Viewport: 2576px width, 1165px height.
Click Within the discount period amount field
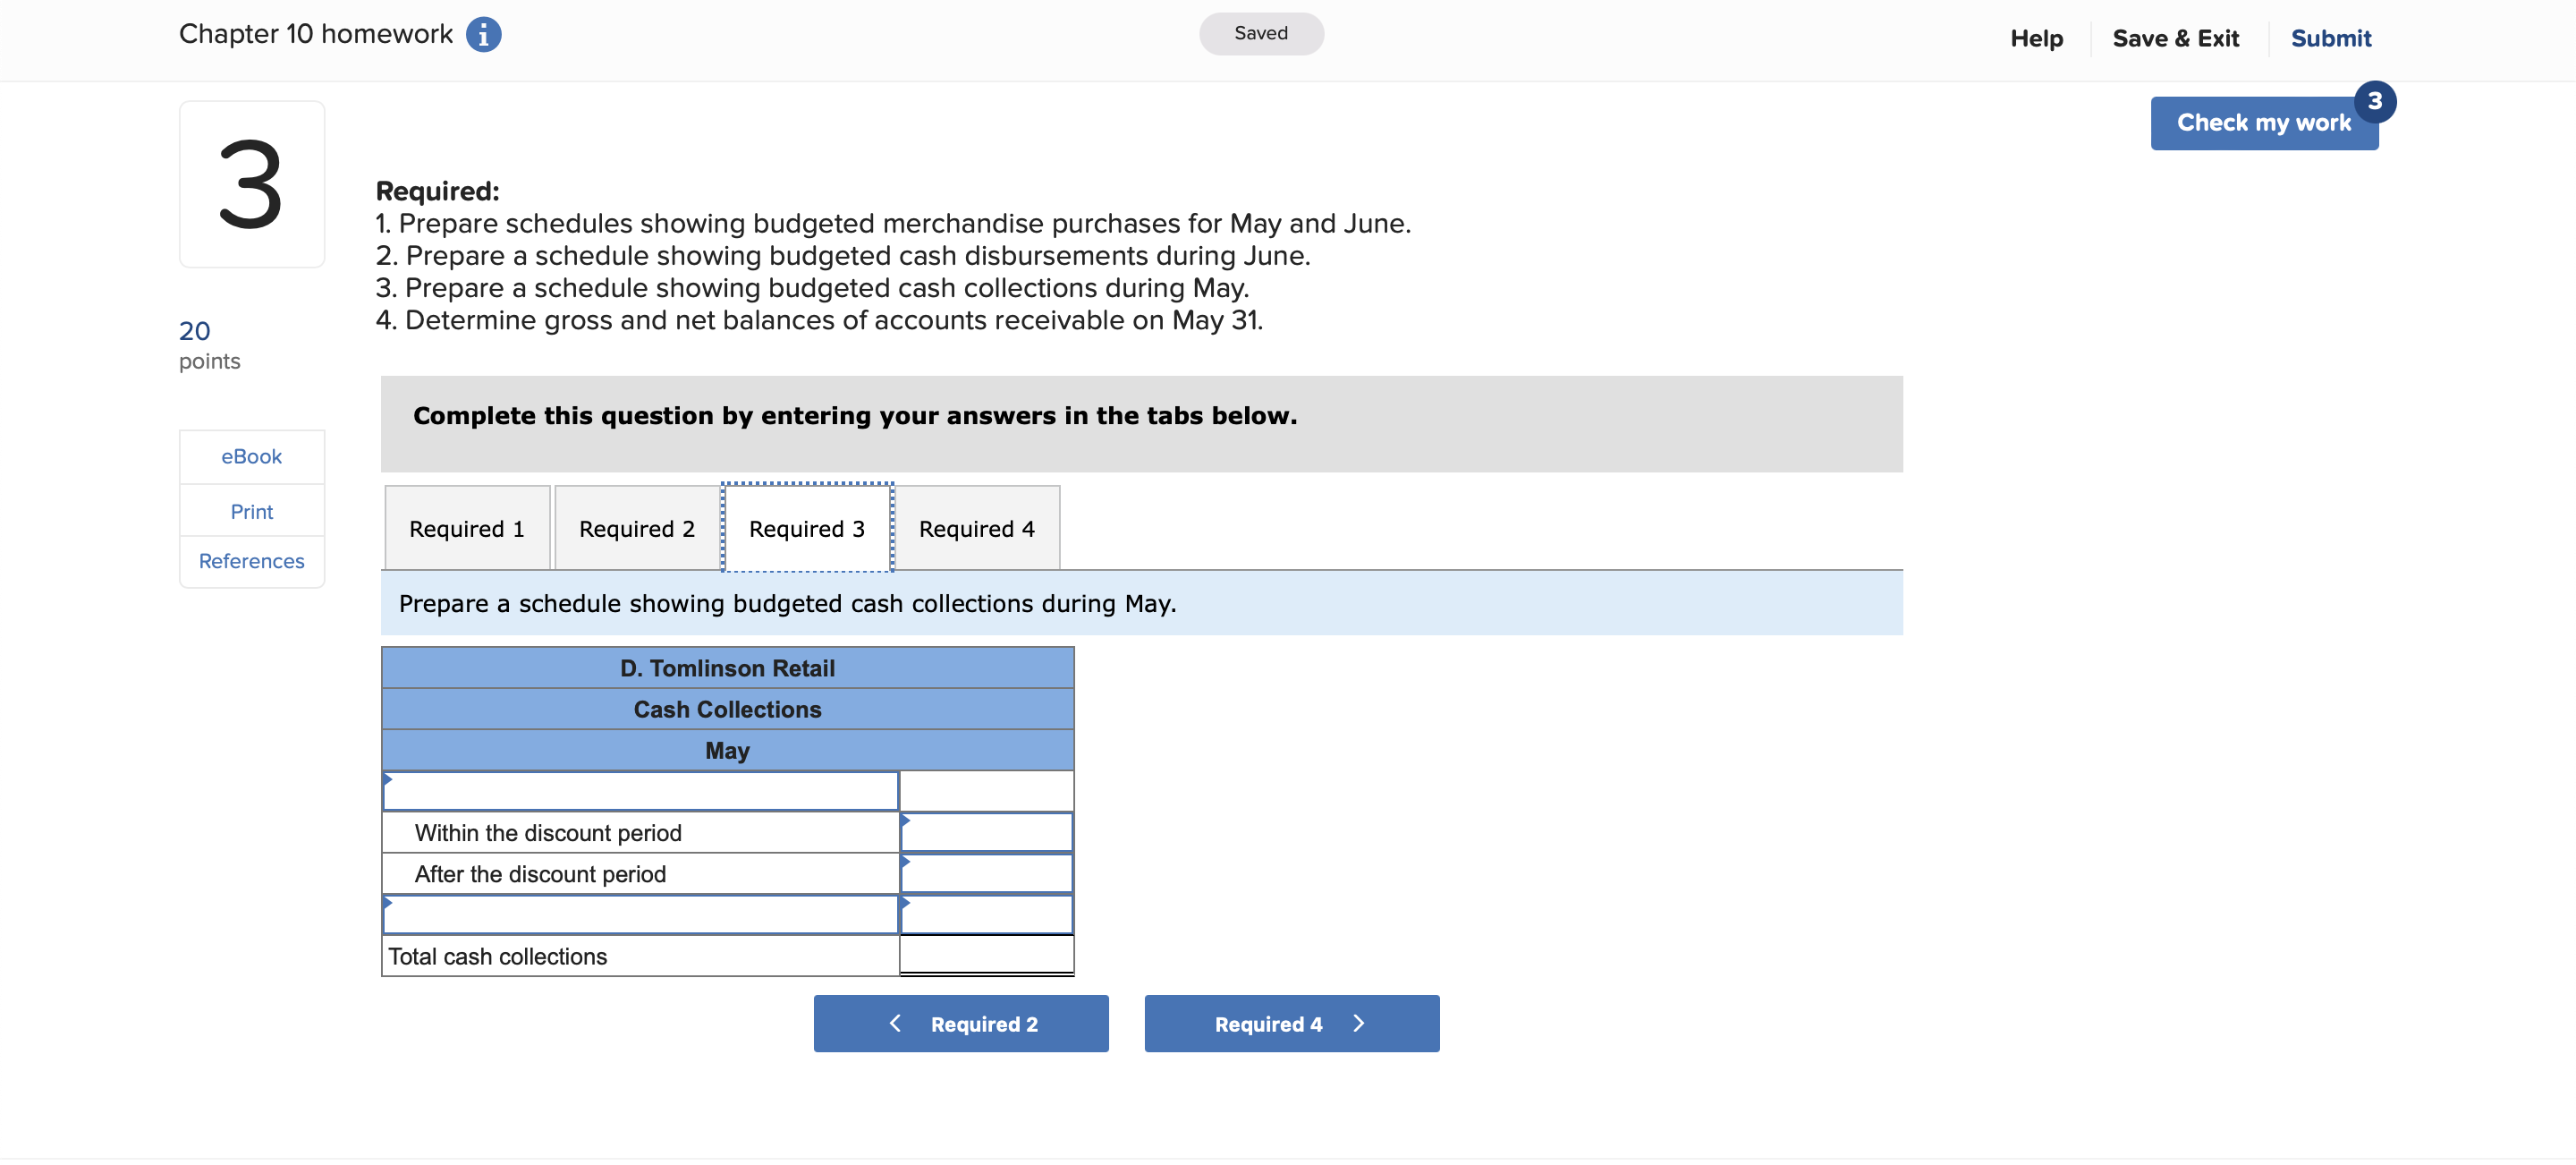point(986,832)
